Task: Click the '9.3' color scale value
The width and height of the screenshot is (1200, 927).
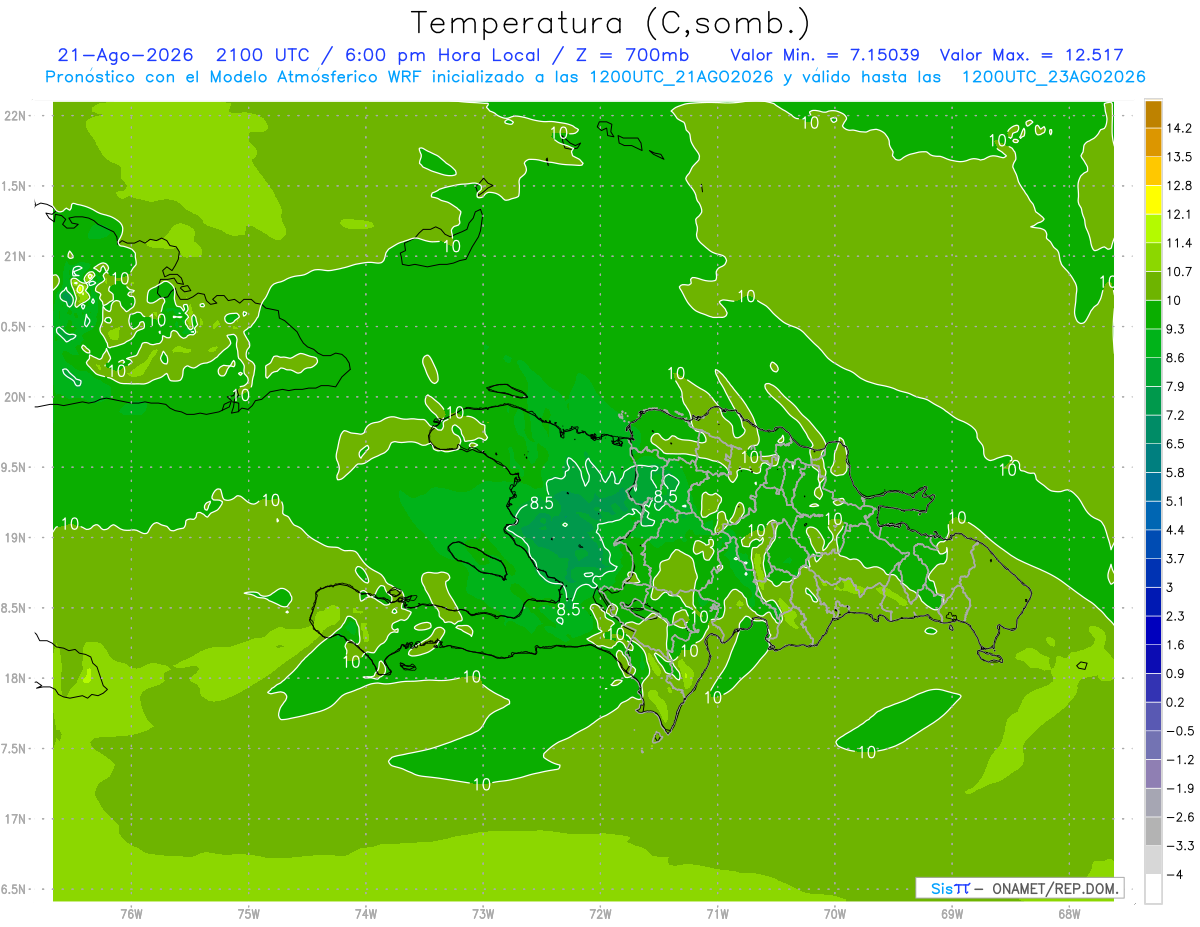Action: click(1176, 329)
